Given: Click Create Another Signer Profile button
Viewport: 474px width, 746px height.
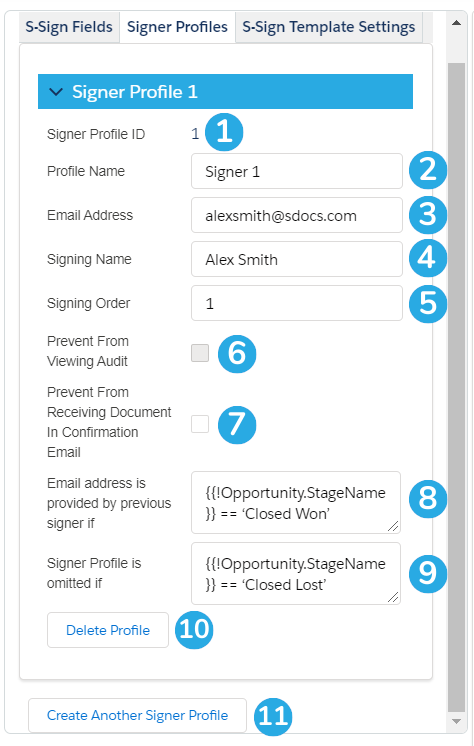Looking at the screenshot, I should pos(138,716).
